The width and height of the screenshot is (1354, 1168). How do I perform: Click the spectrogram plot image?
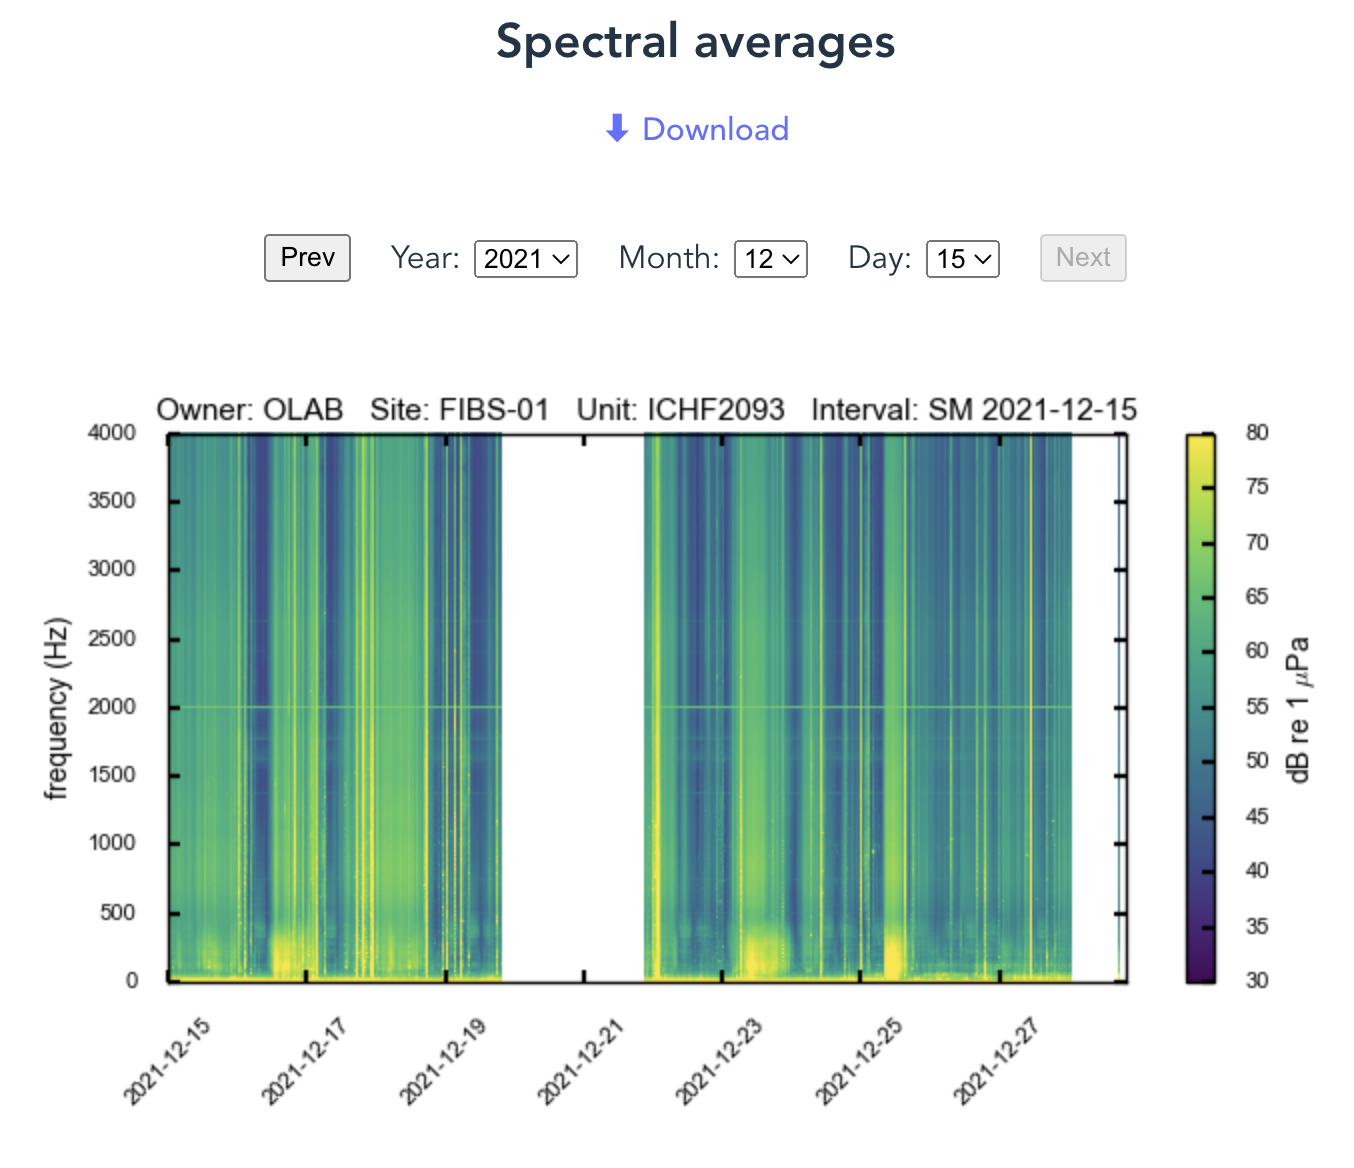coord(647,708)
